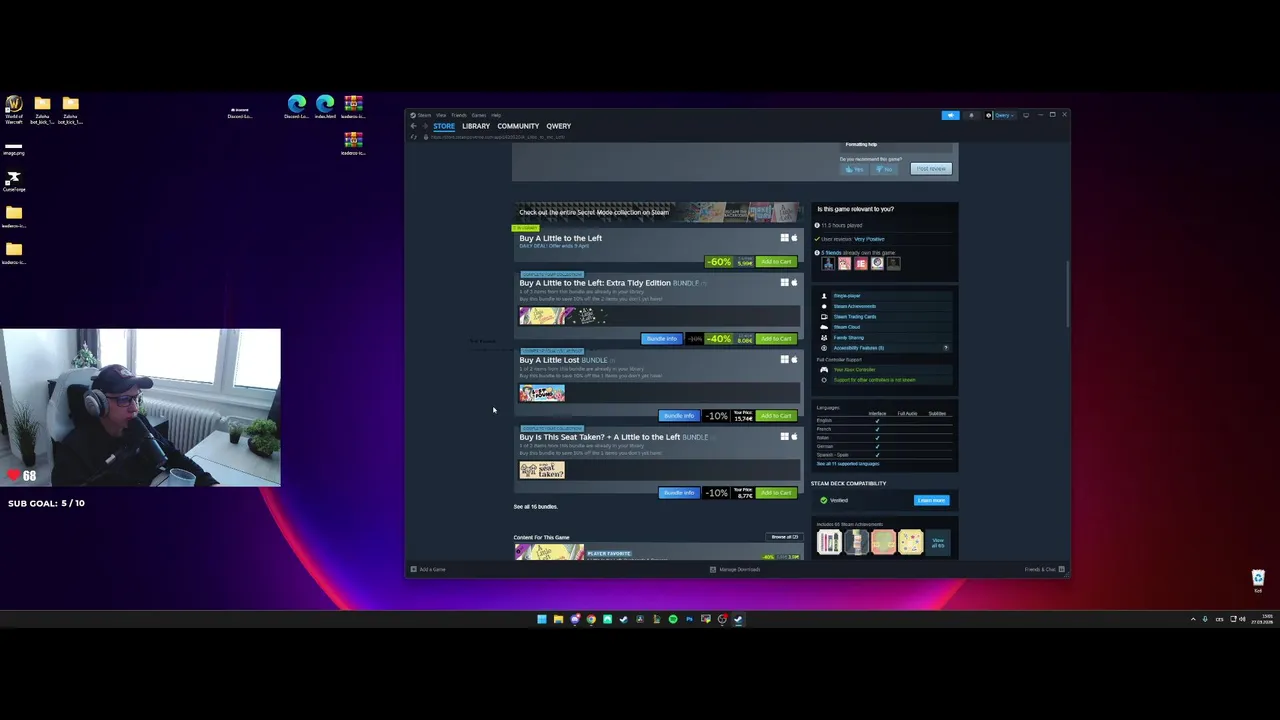Open Spotify from the taskbar
Viewport: 1280px width, 720px height.
673,619
